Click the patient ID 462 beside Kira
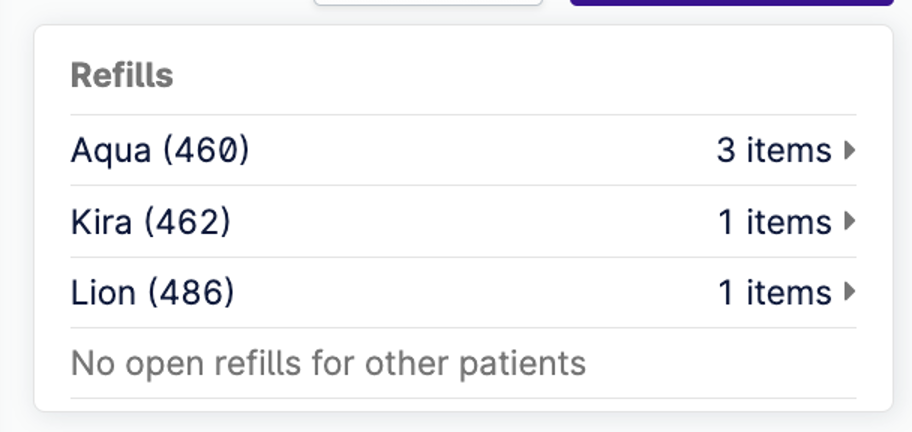Screen dimensions: 912x432 [187, 221]
